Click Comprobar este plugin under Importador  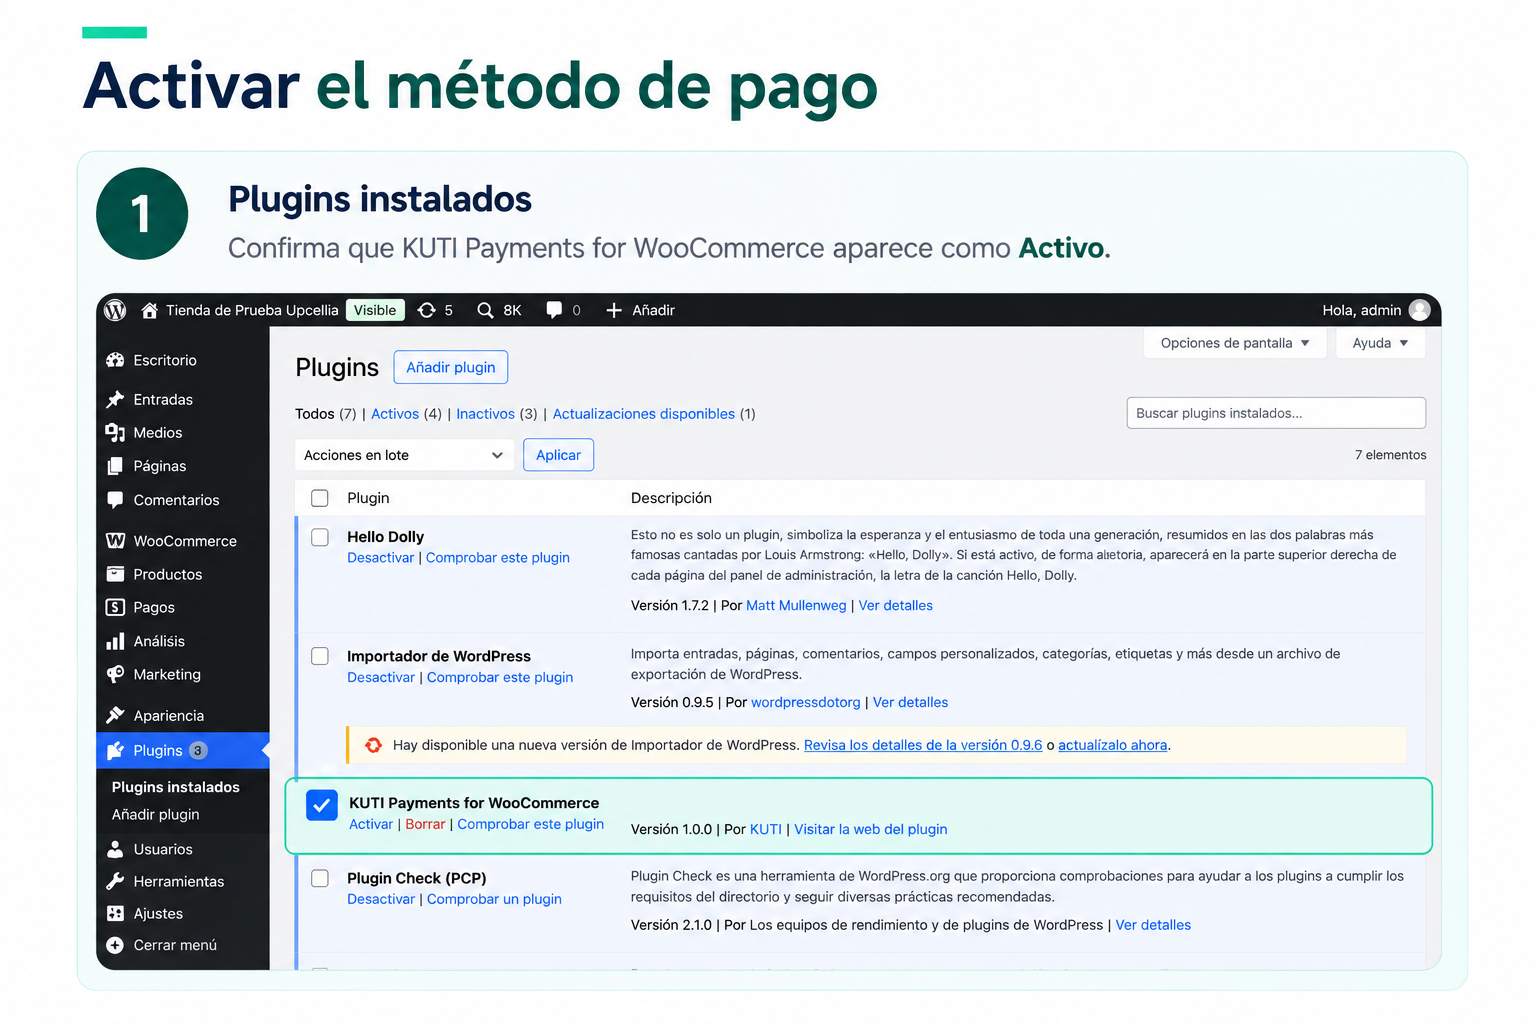click(x=500, y=677)
